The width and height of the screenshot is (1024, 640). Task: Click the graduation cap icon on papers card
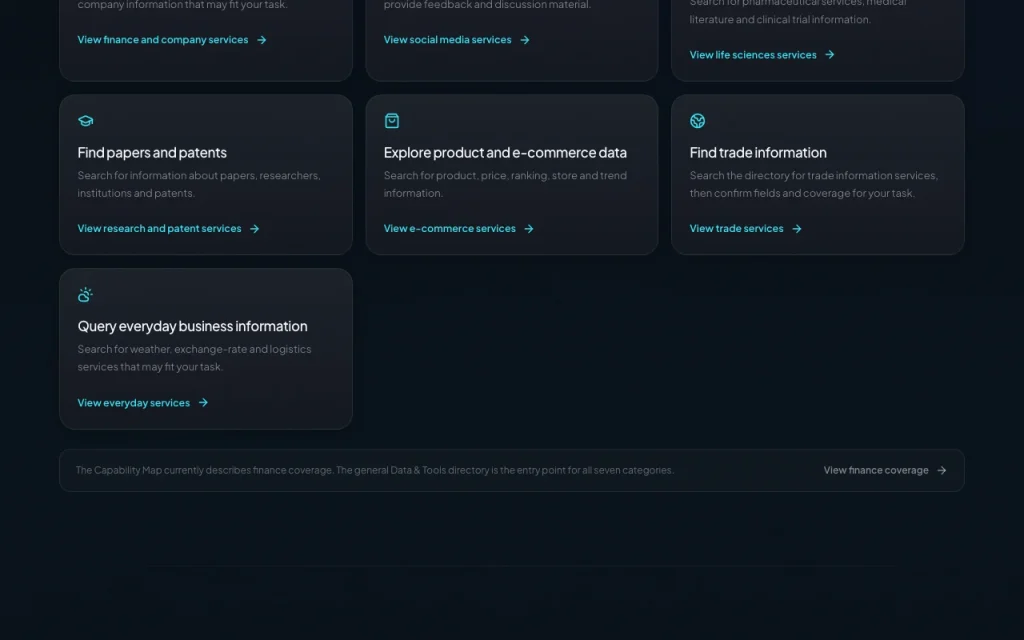click(86, 121)
